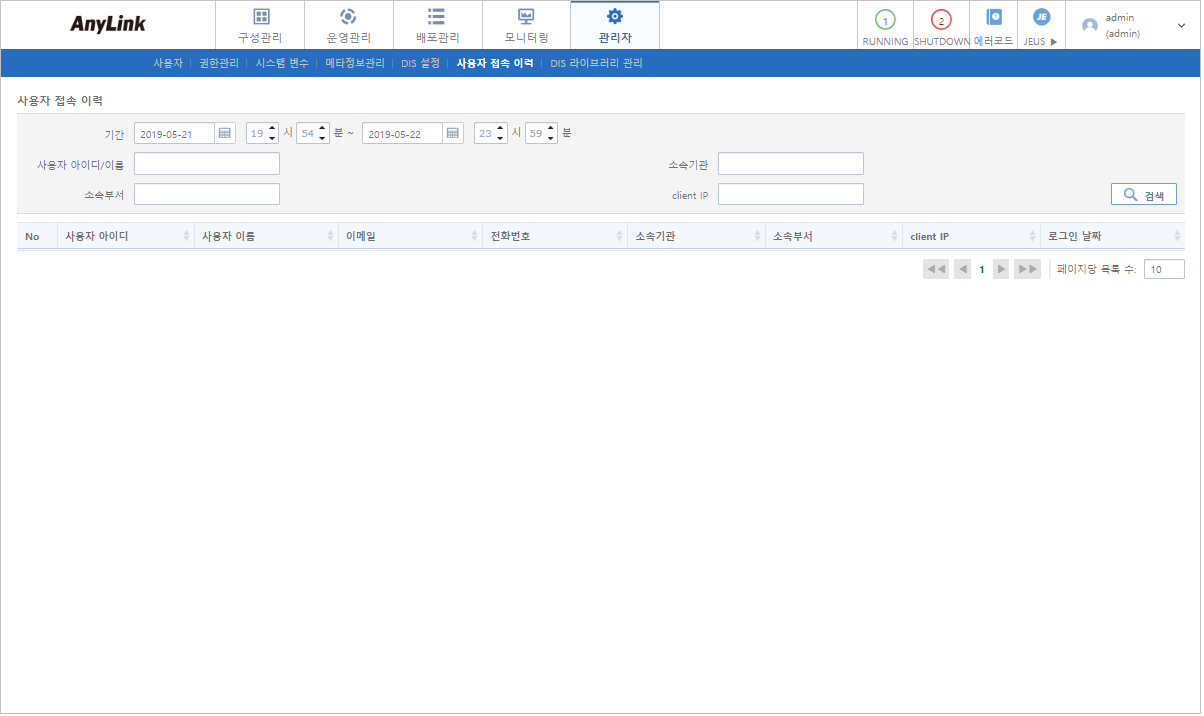The width and height of the screenshot is (1204, 716).
Task: Expand the admin account dropdown chevron
Action: [x=1181, y=25]
